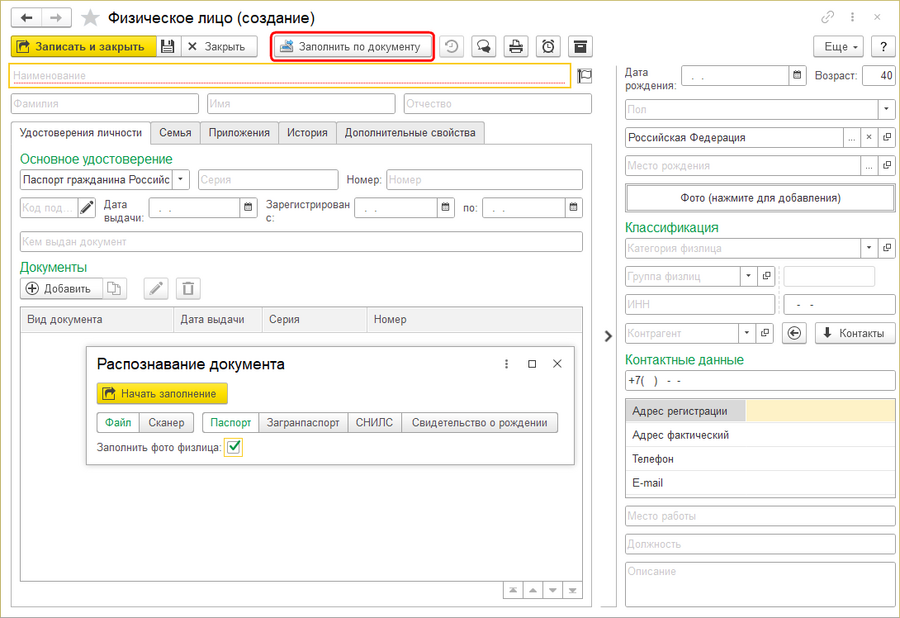Click the floppy disk save icon

(x=168, y=47)
